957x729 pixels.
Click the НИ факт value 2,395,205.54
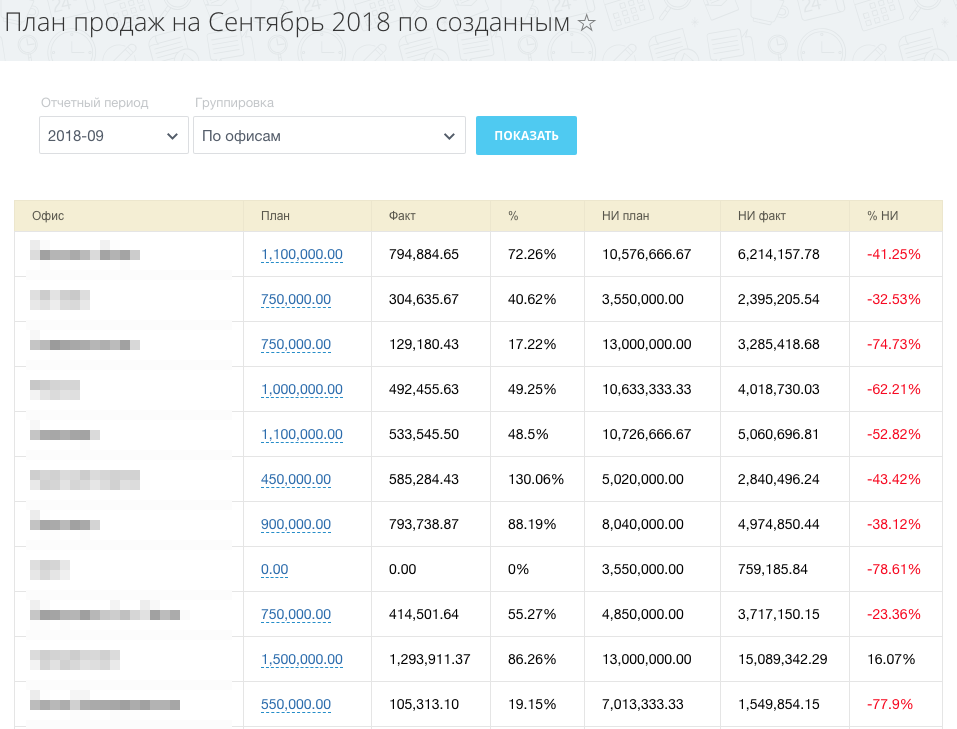pyautogui.click(x=778, y=300)
